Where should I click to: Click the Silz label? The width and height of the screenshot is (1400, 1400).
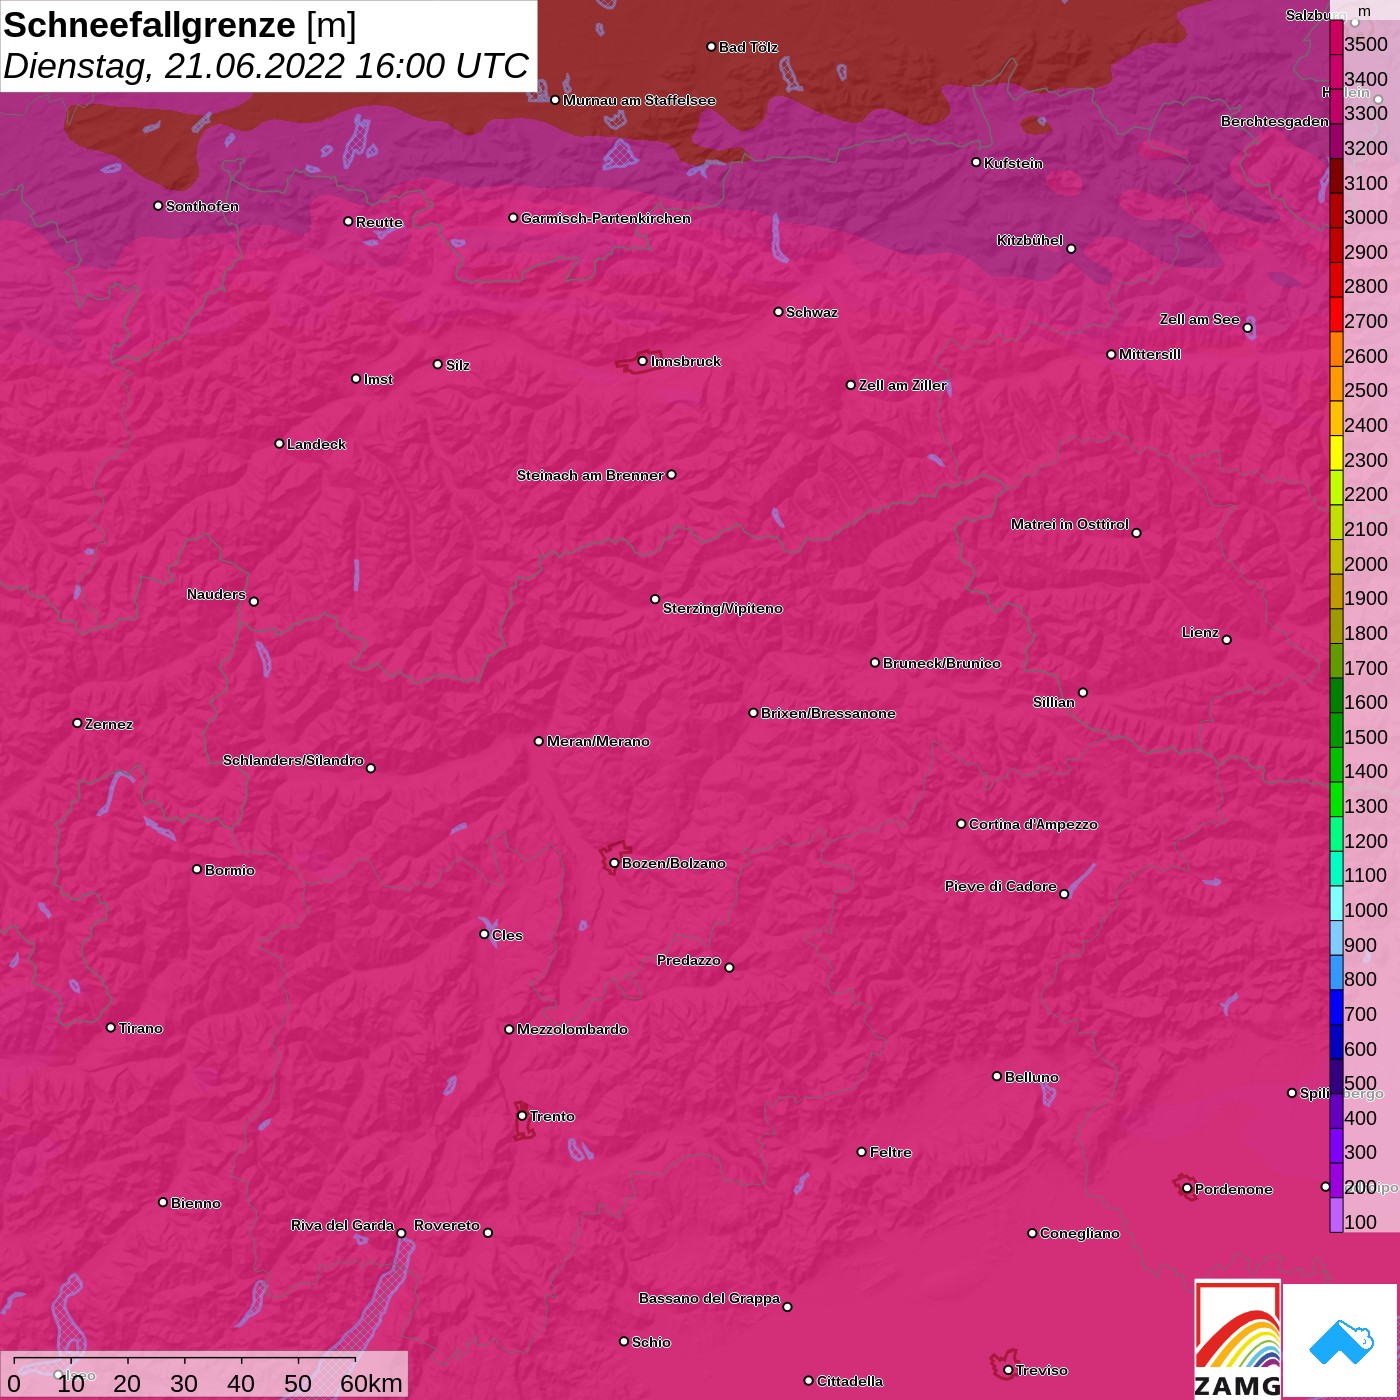pos(458,365)
